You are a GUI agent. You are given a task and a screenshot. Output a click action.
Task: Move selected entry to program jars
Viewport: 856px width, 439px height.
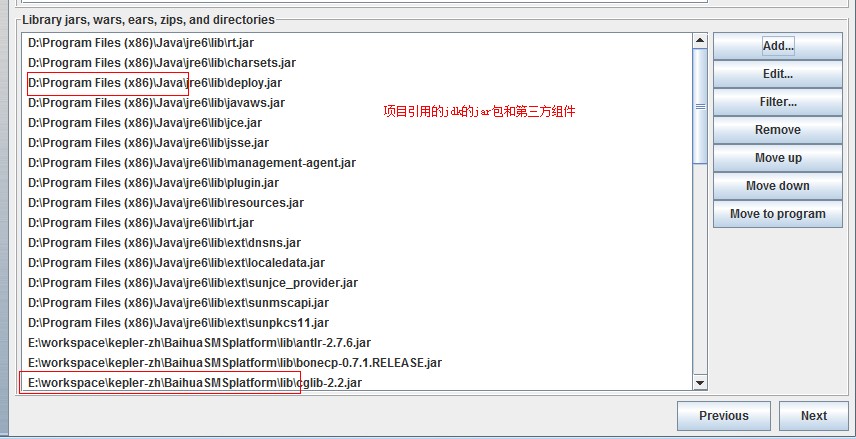[778, 213]
